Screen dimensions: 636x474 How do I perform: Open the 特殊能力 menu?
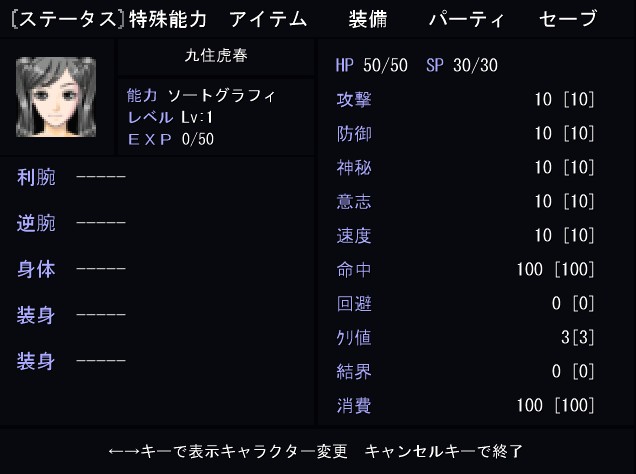(x=168, y=19)
